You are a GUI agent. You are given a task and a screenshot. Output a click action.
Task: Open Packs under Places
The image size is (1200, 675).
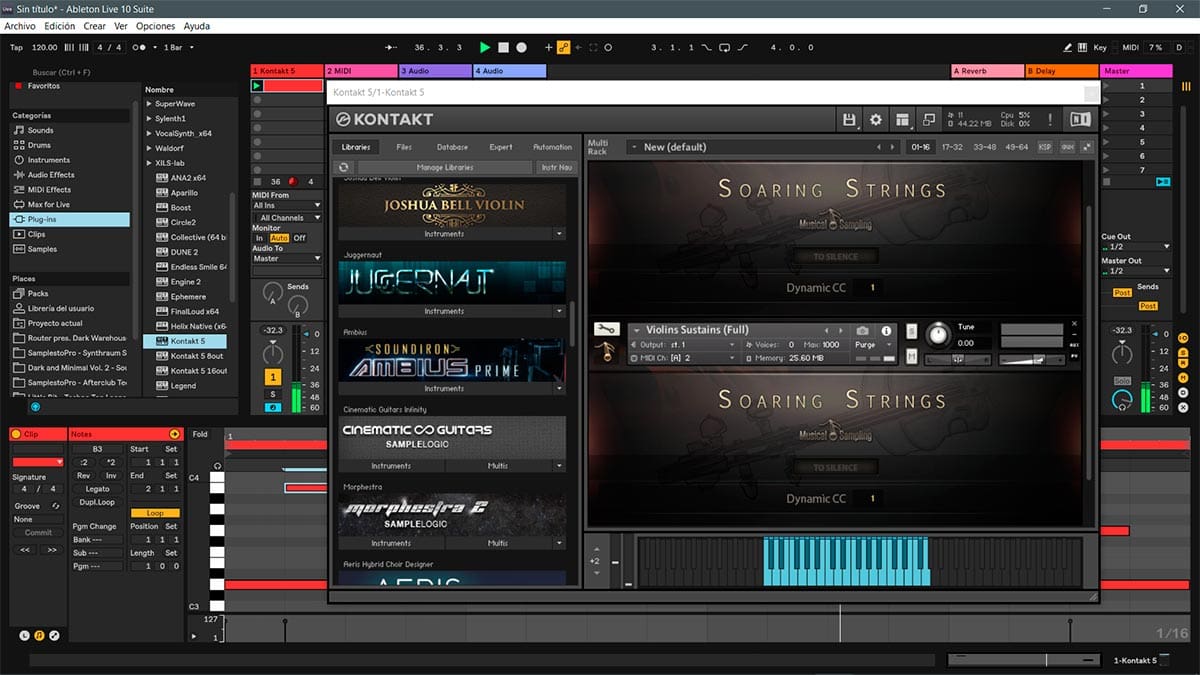(x=71, y=294)
